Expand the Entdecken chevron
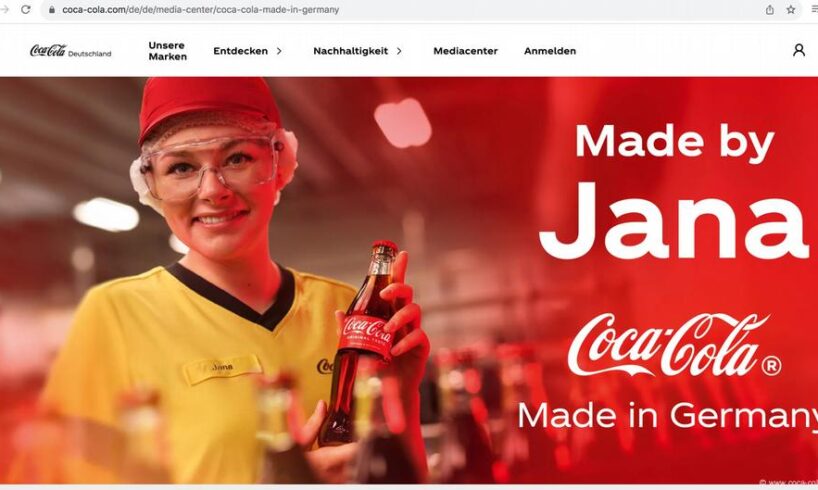The image size is (818, 490). click(279, 51)
